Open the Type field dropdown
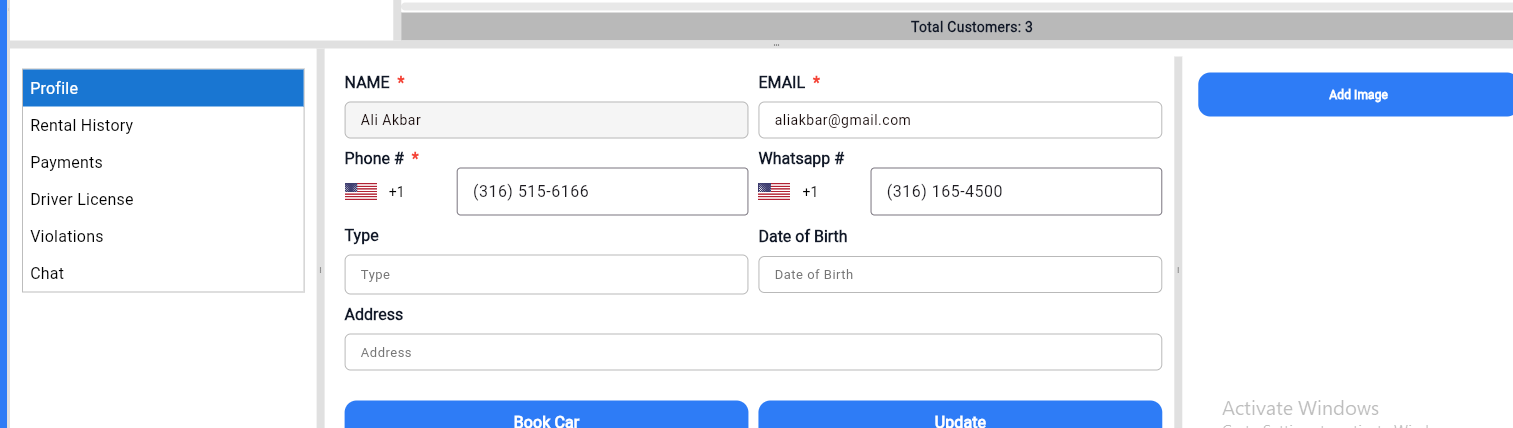1513x428 pixels. [546, 275]
